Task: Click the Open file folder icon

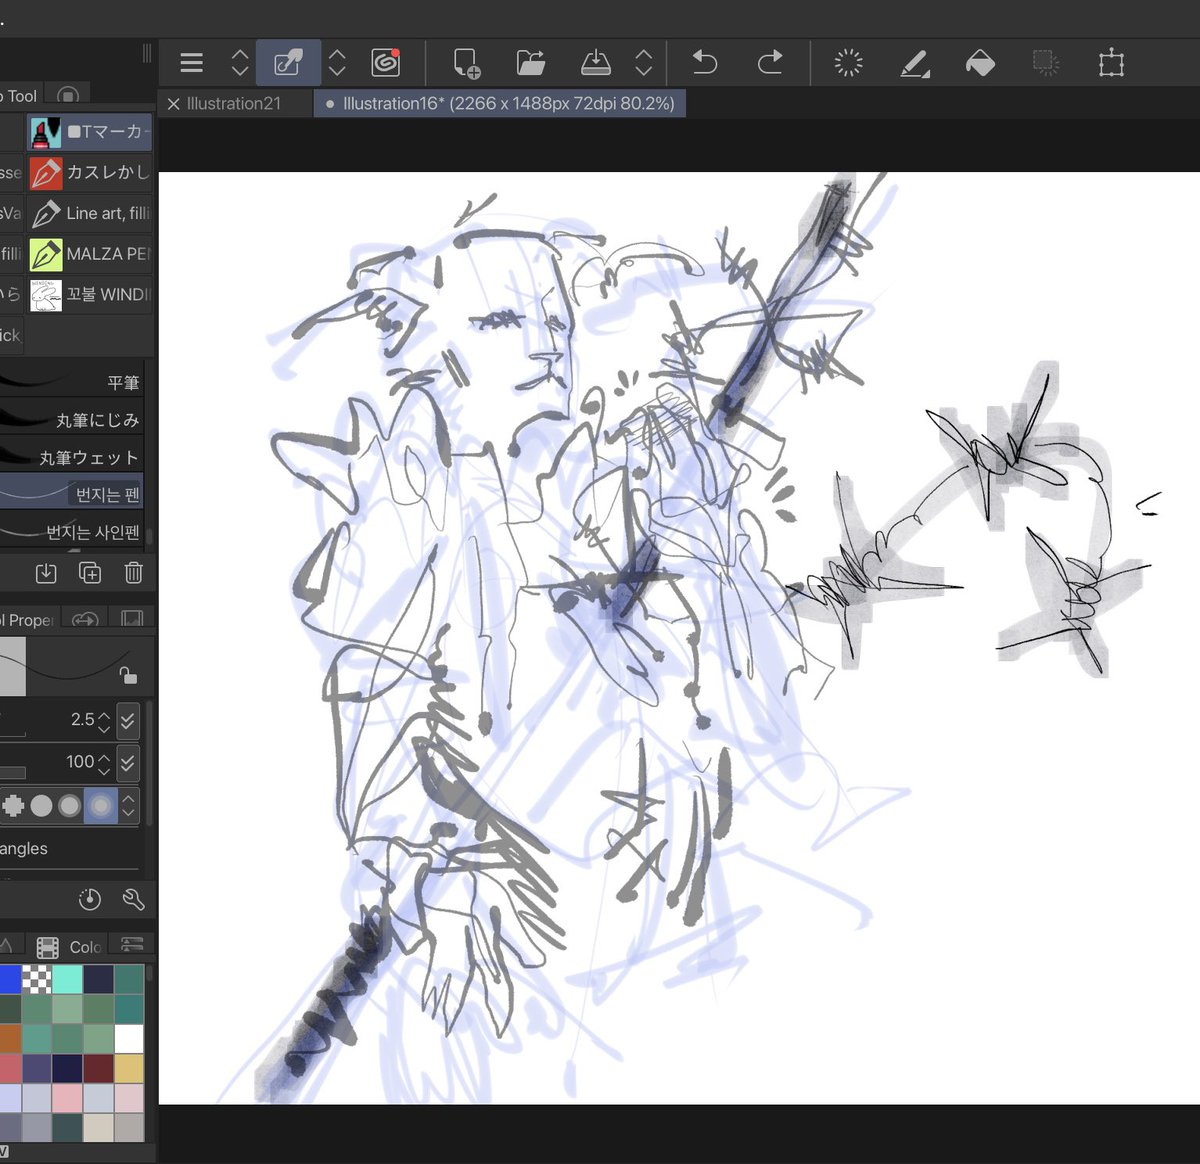Action: 531,63
